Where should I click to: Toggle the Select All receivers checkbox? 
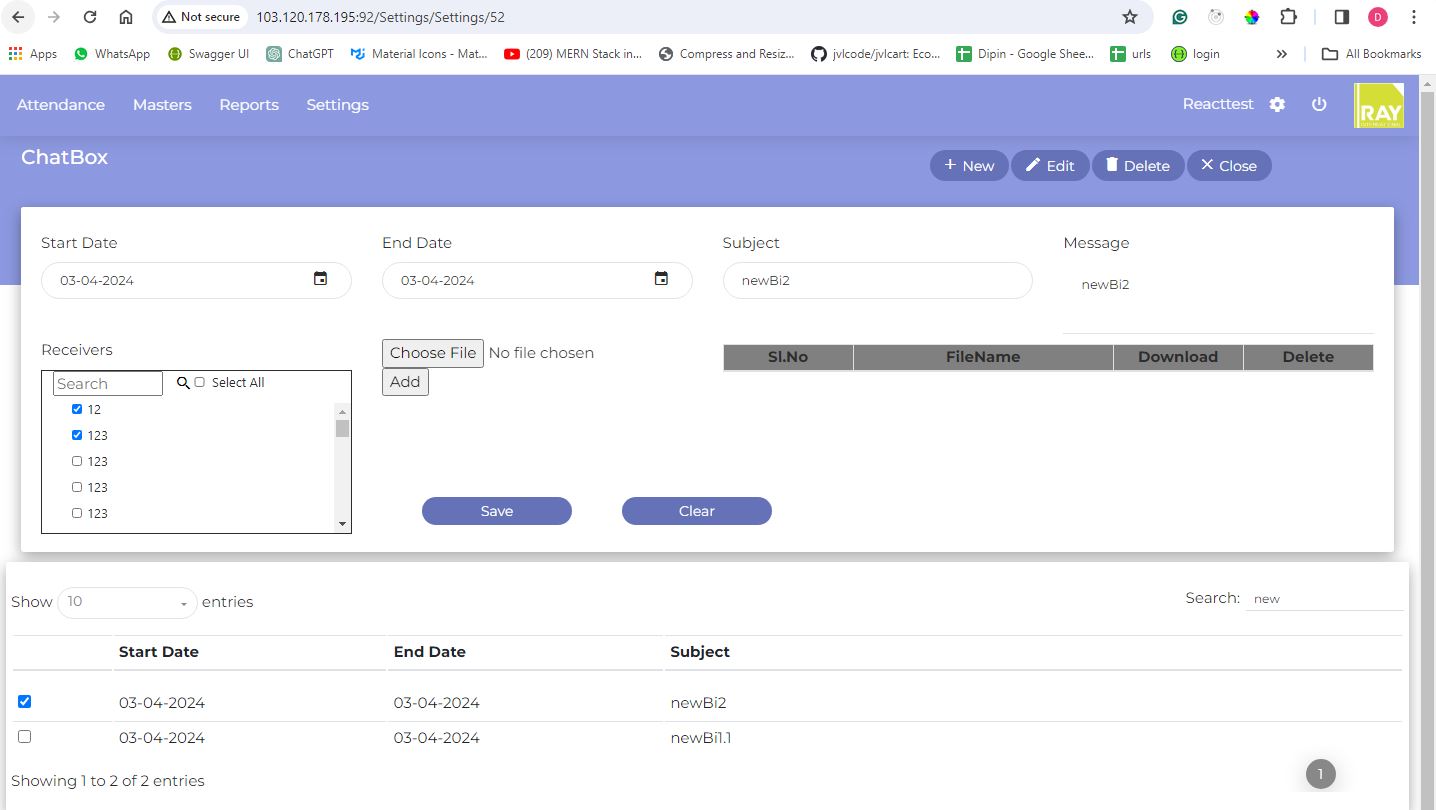tap(200, 383)
